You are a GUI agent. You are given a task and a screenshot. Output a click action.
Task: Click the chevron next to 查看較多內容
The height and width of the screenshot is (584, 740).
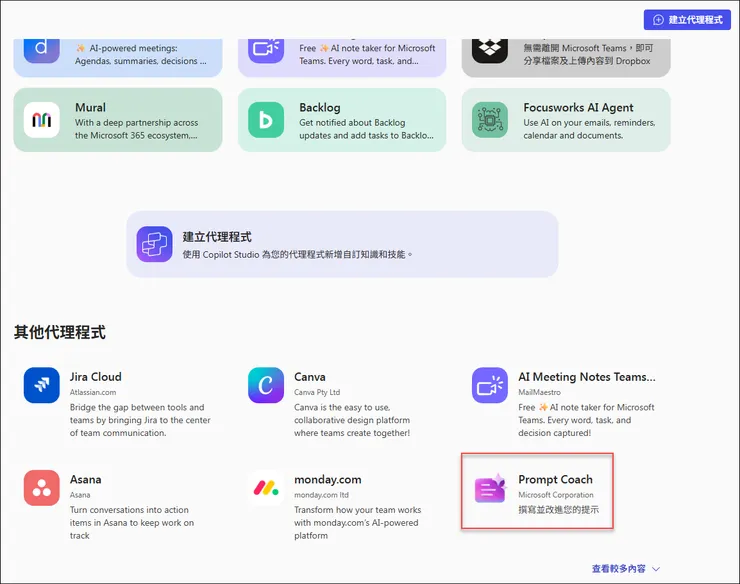656,569
